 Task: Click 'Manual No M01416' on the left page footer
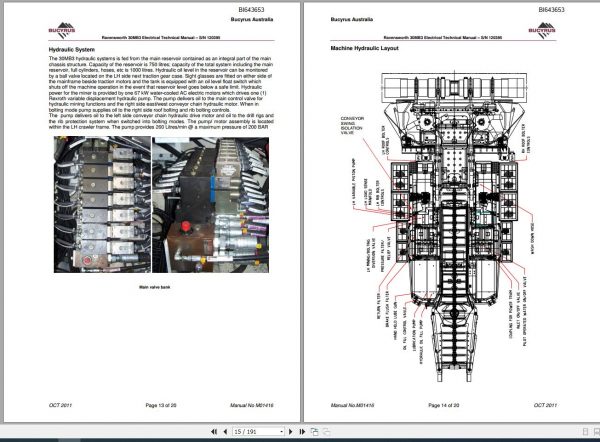252,405
